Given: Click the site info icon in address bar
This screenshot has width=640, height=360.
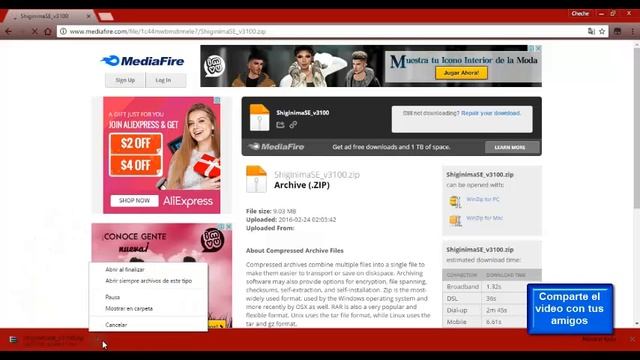Looking at the screenshot, I should [63, 31].
